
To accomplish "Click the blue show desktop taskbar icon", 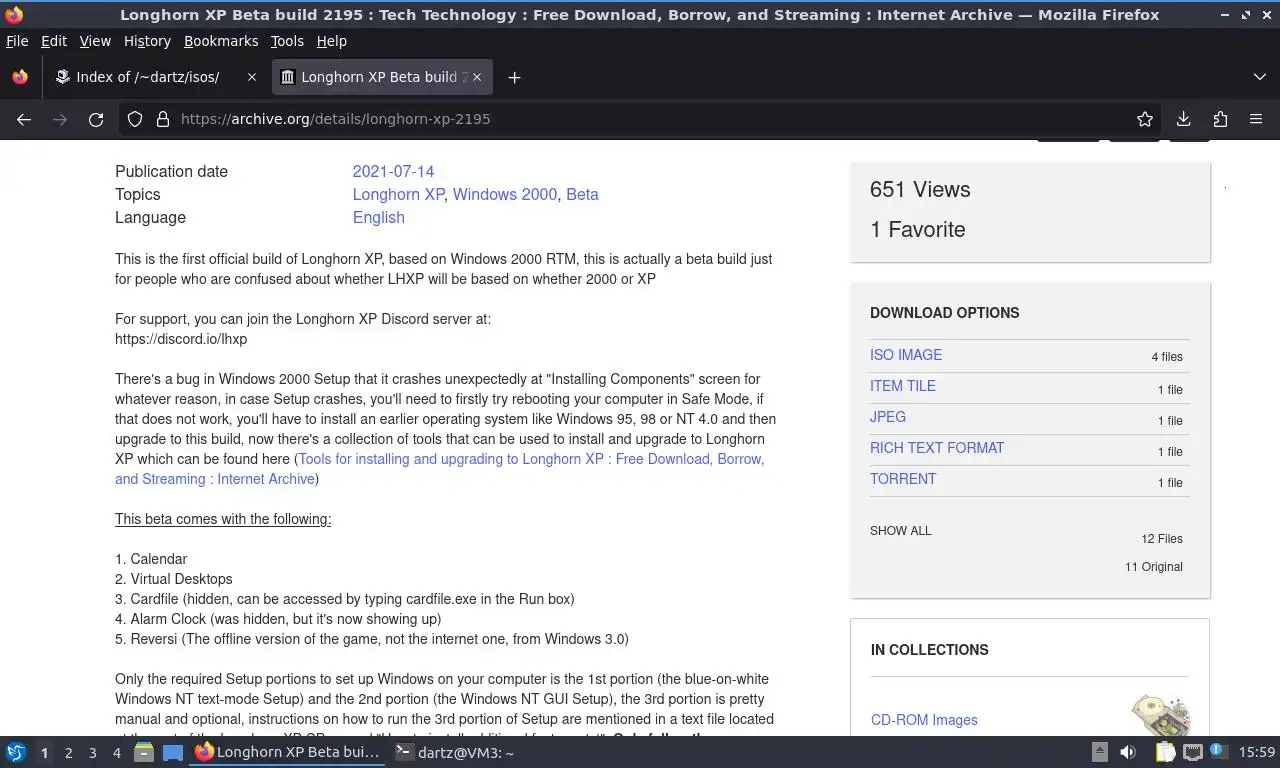I will 173,753.
